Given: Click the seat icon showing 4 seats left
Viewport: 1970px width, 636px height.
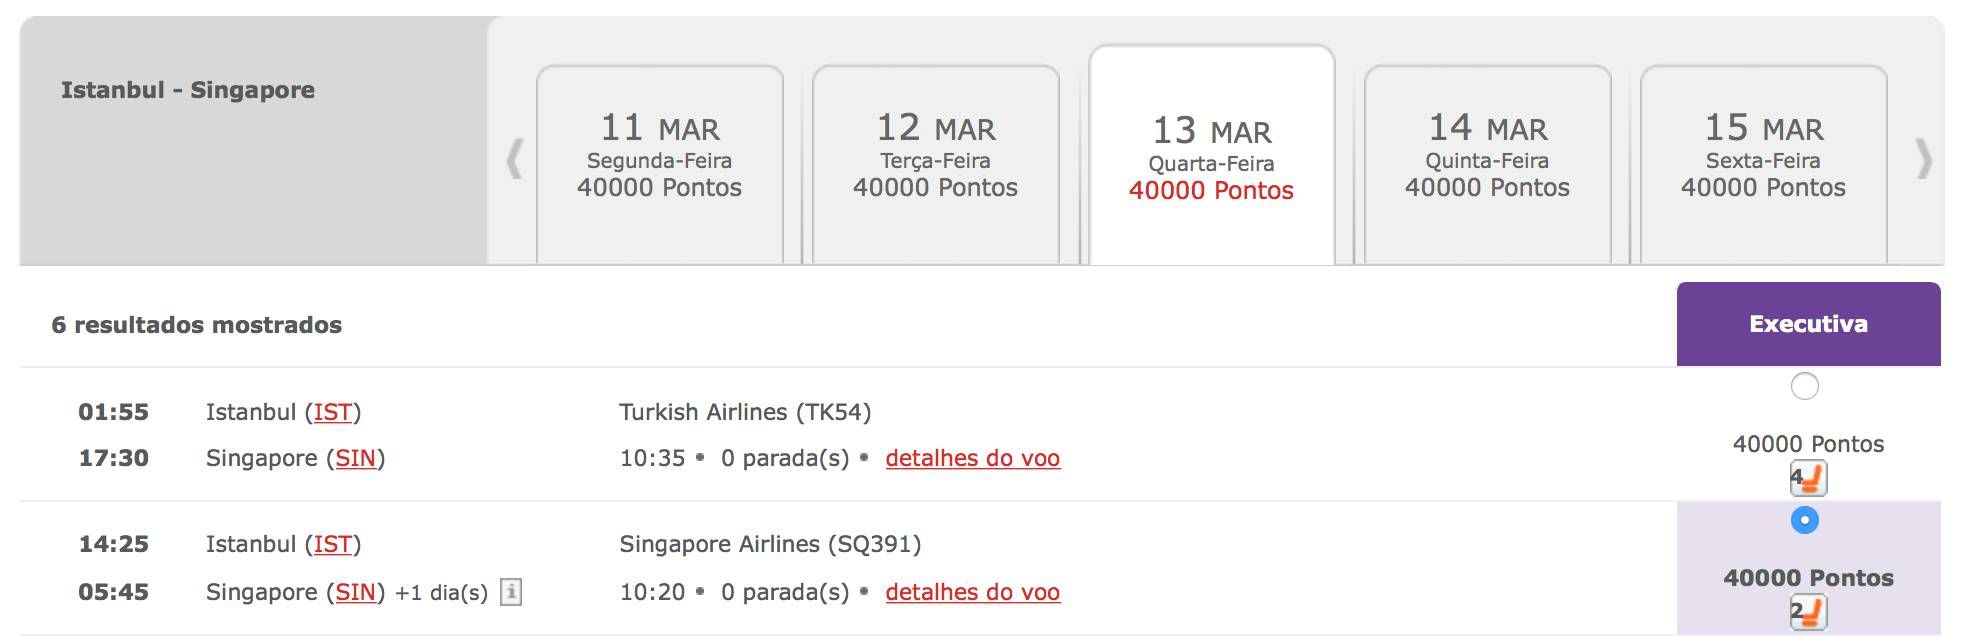Looking at the screenshot, I should coord(1808,478).
